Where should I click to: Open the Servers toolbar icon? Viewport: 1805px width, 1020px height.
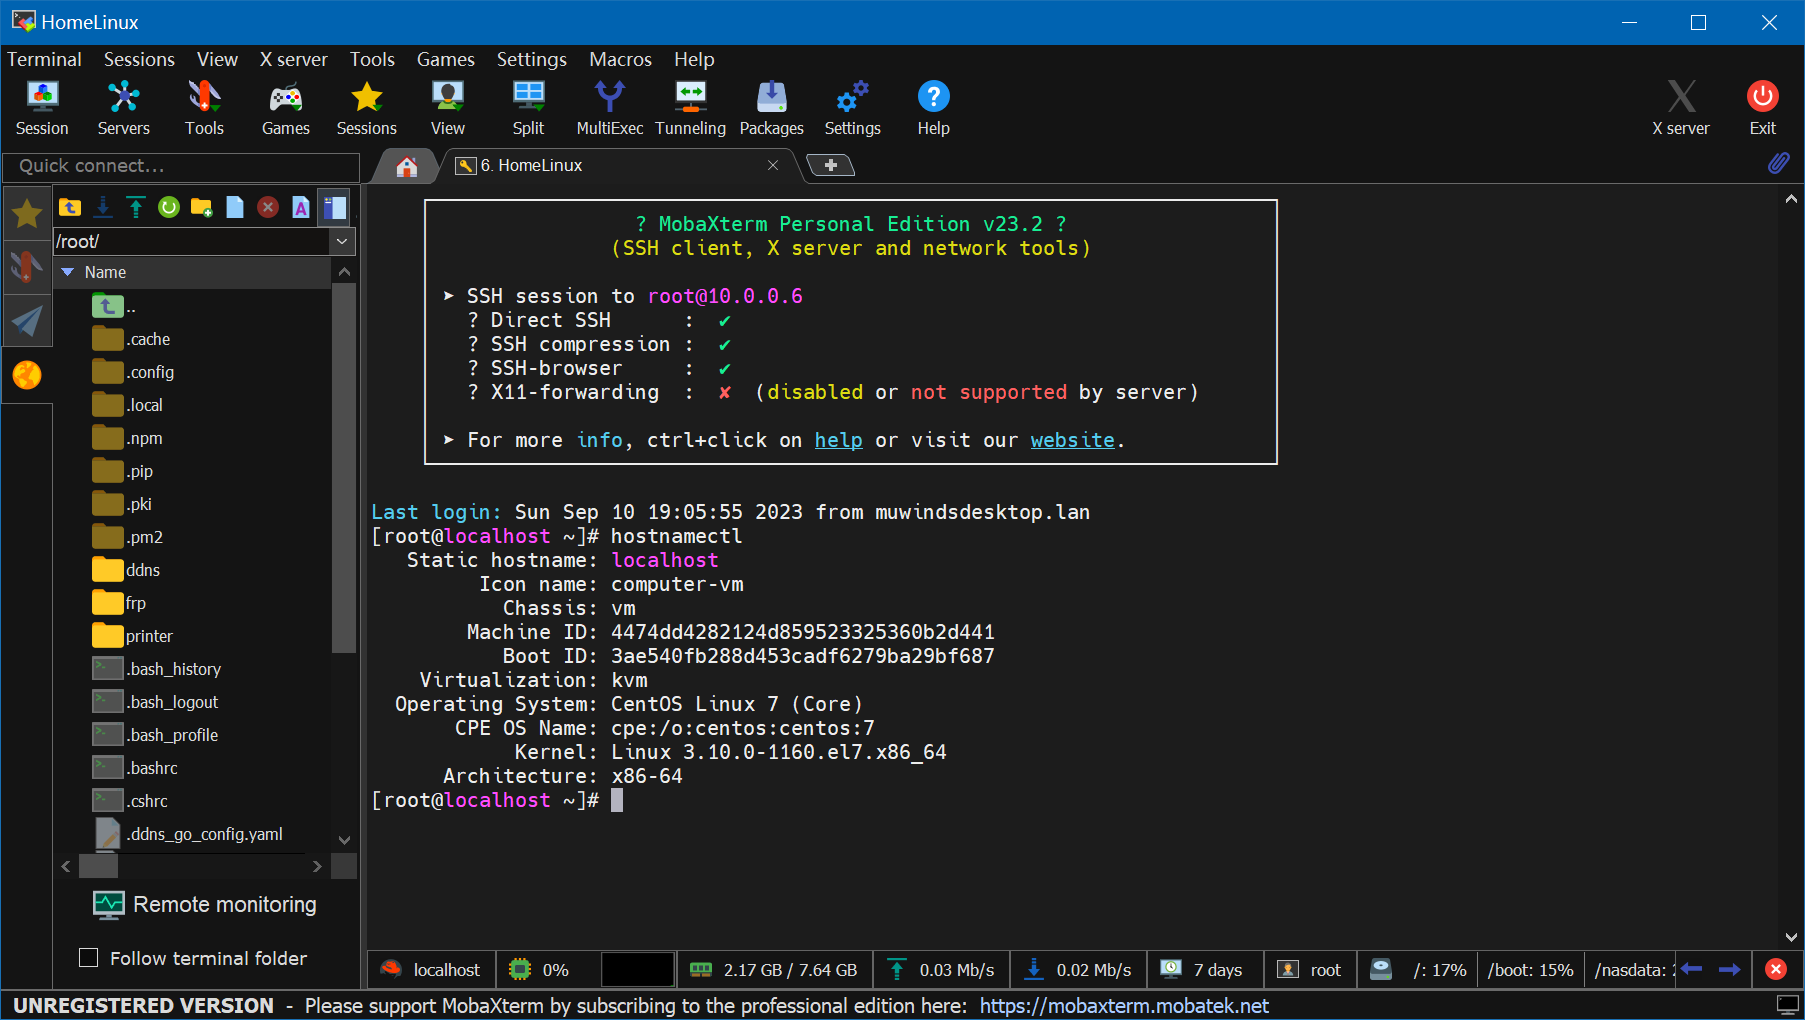[123, 108]
